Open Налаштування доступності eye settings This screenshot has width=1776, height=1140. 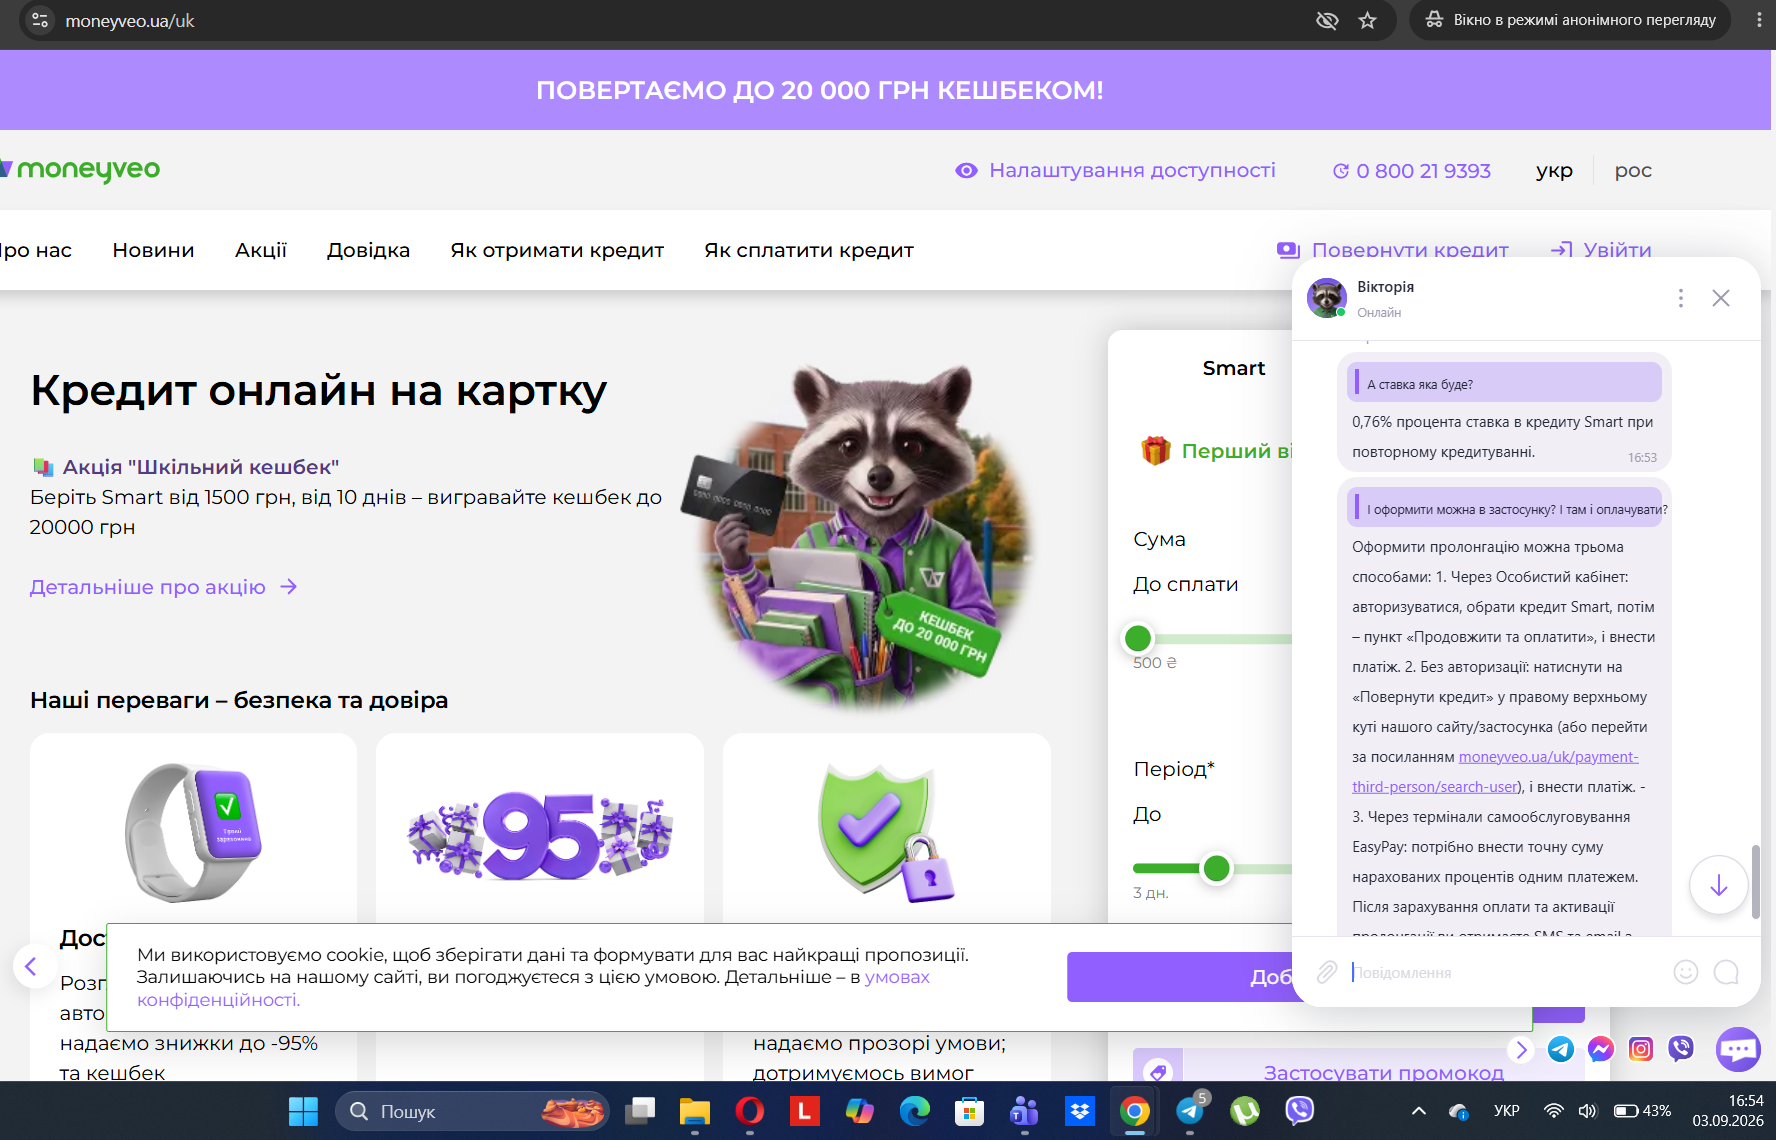(x=1115, y=171)
